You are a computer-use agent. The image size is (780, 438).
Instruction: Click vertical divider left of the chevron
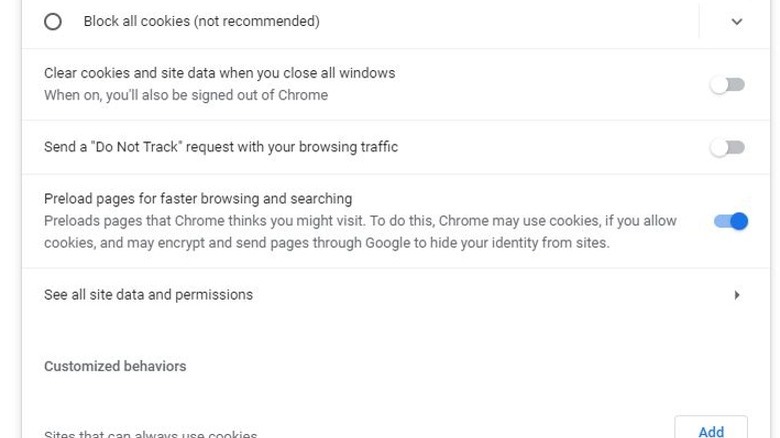pos(699,21)
